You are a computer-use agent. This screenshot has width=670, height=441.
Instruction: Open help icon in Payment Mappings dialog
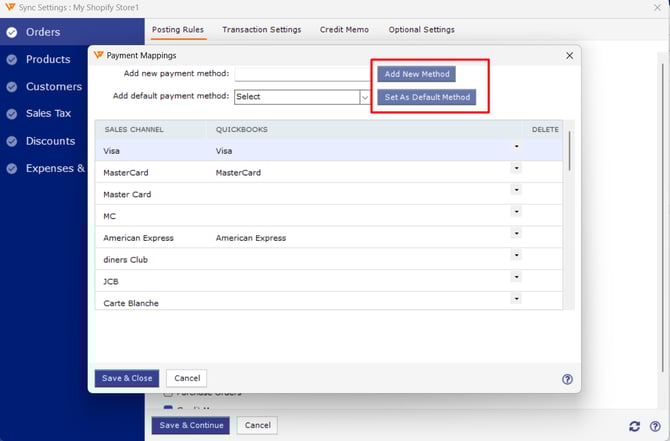[x=567, y=379]
